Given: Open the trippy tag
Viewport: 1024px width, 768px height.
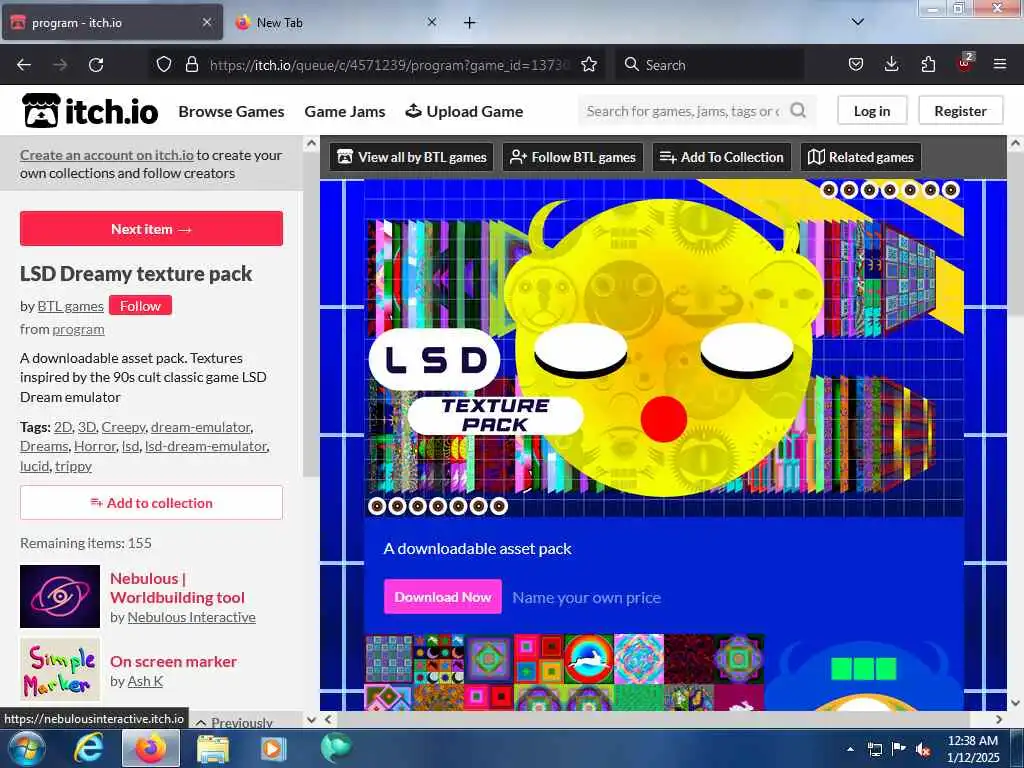Looking at the screenshot, I should (73, 466).
